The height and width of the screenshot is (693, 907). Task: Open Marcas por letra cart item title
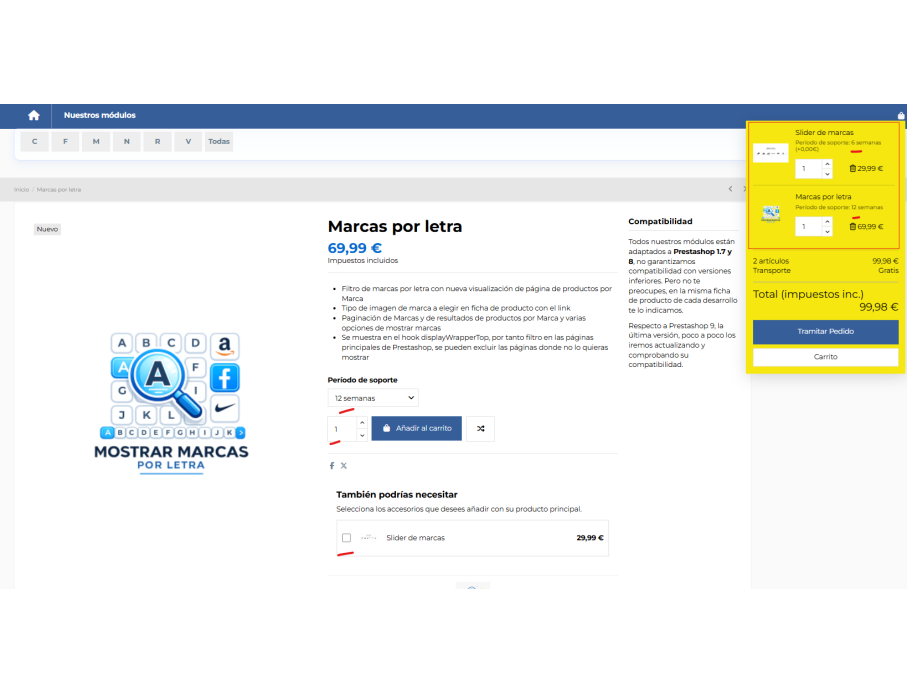pos(823,197)
